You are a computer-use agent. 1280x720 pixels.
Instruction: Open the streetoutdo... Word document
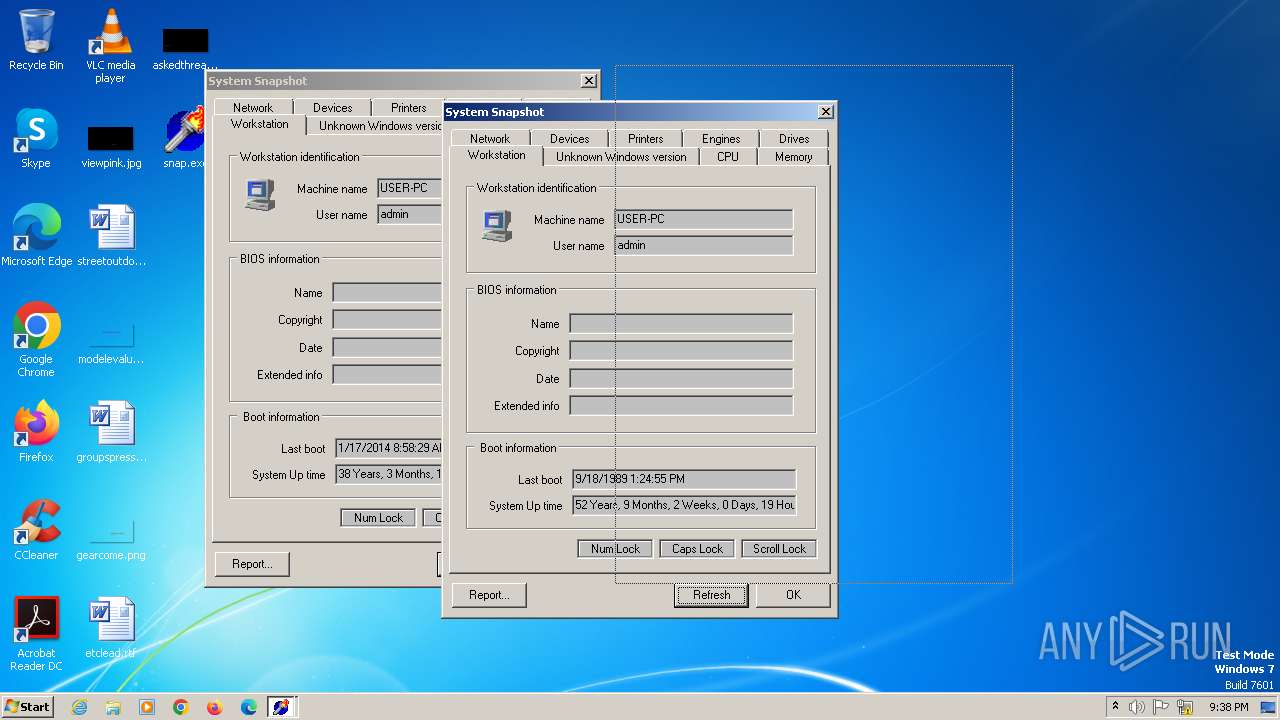[111, 236]
